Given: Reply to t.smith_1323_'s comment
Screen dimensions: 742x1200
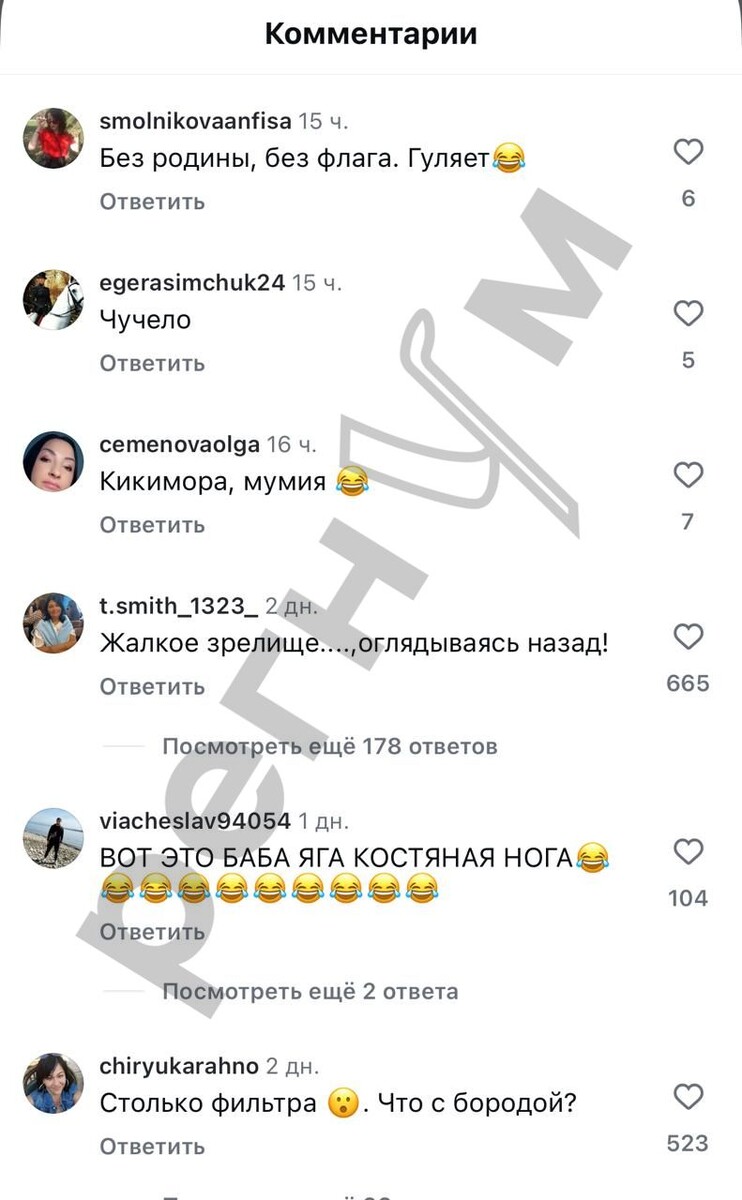Looking at the screenshot, I should 152,687.
